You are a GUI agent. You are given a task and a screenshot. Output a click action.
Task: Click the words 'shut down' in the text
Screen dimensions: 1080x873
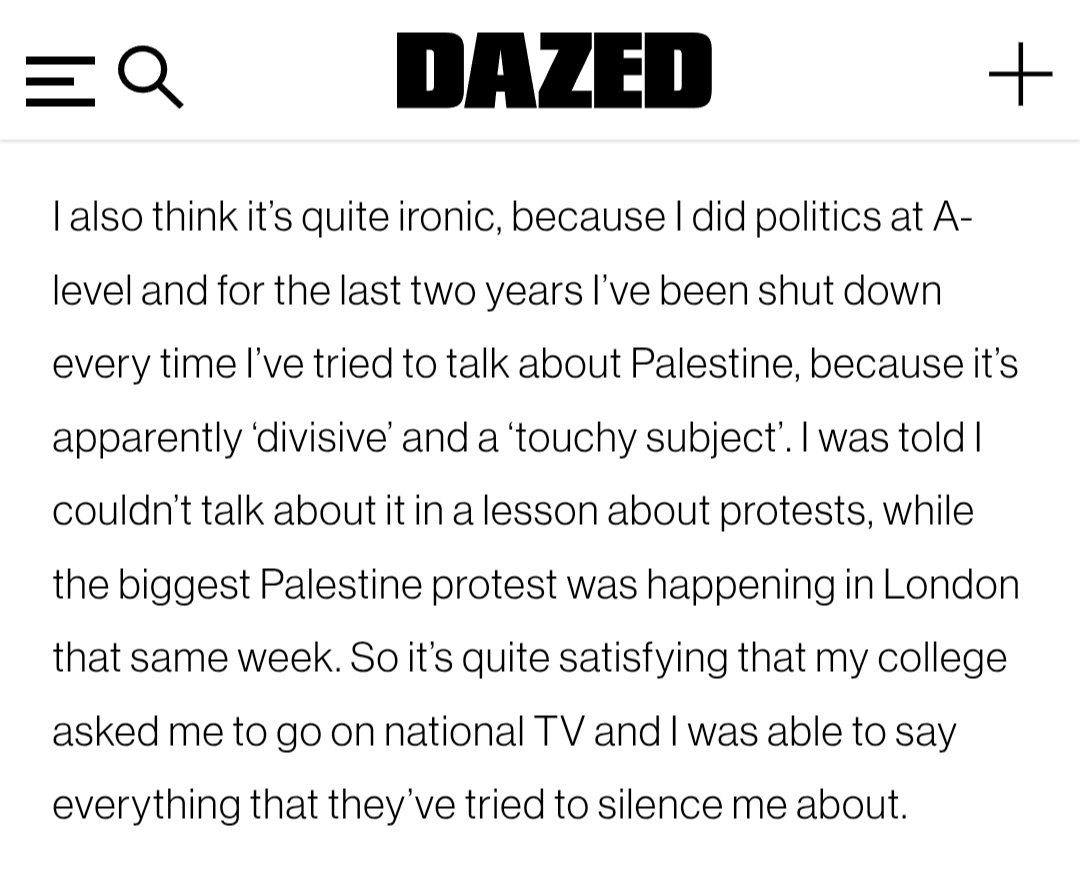click(x=849, y=291)
